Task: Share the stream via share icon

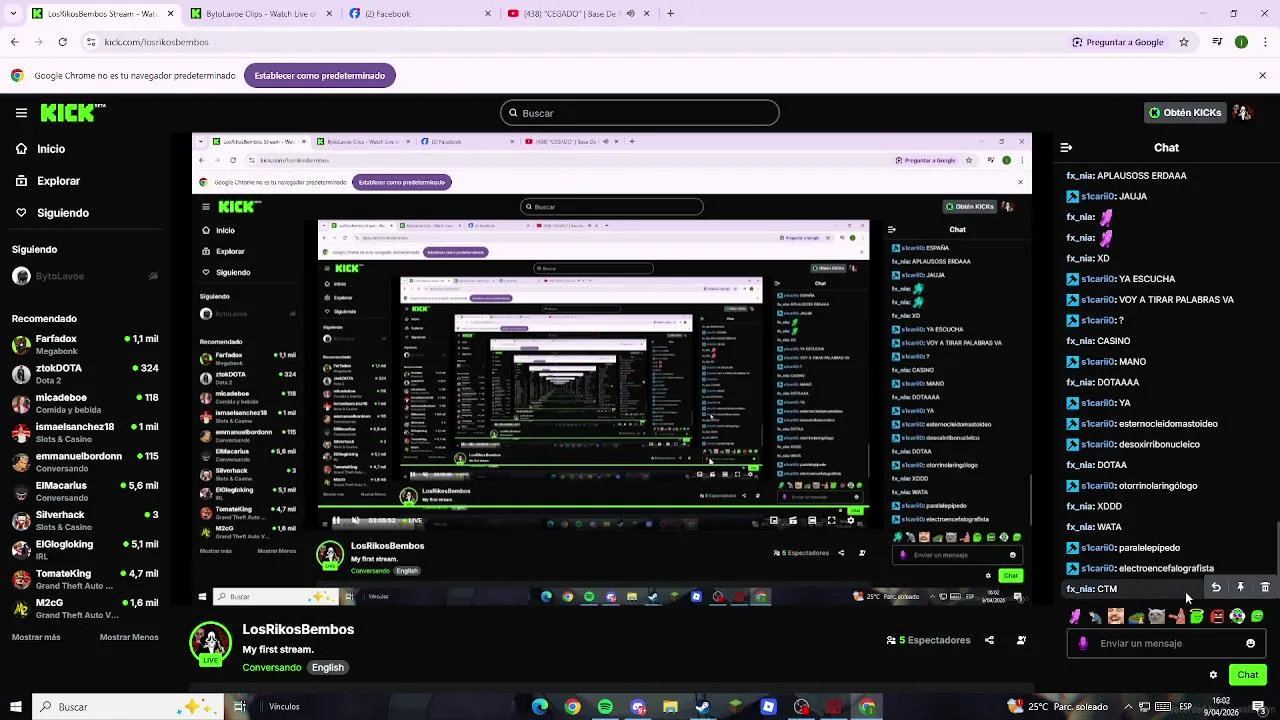Action: click(x=989, y=640)
